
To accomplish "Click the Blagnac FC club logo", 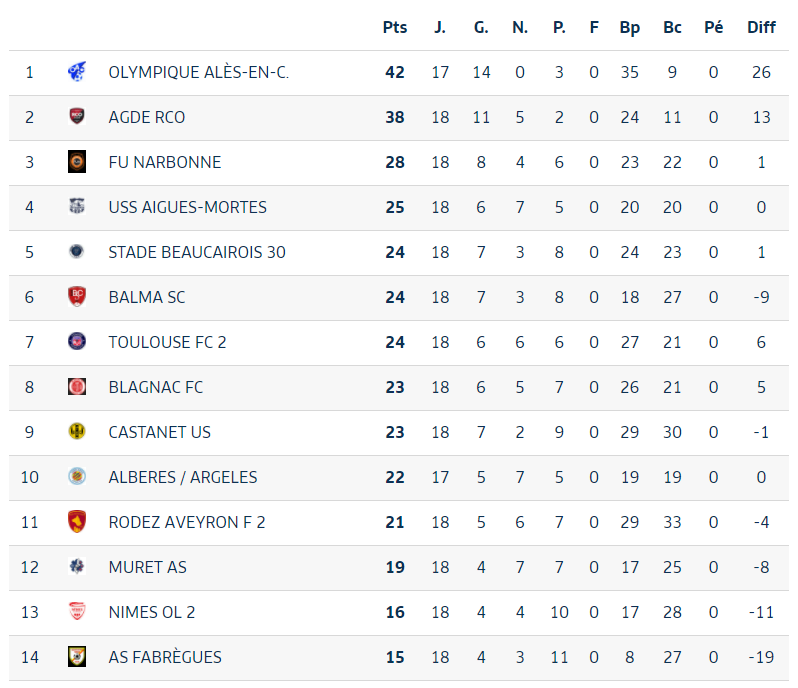I will click(77, 387).
